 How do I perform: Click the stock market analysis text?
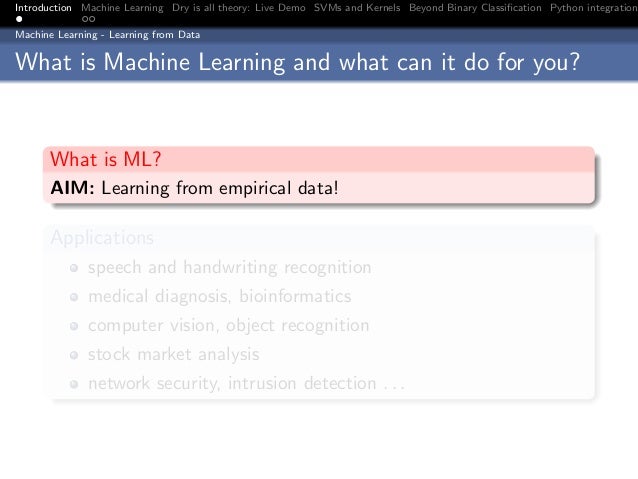[173, 355]
